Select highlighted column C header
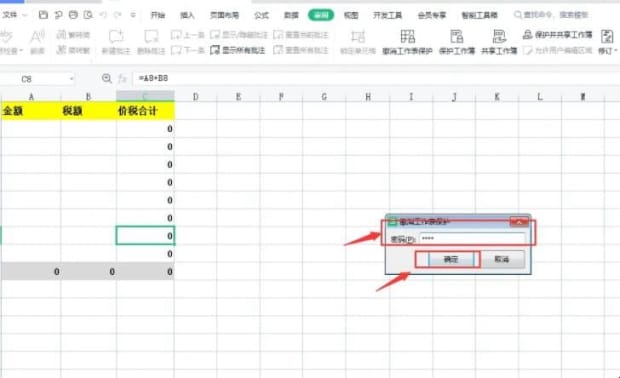Image resolution: width=620 pixels, height=378 pixels. (x=145, y=96)
